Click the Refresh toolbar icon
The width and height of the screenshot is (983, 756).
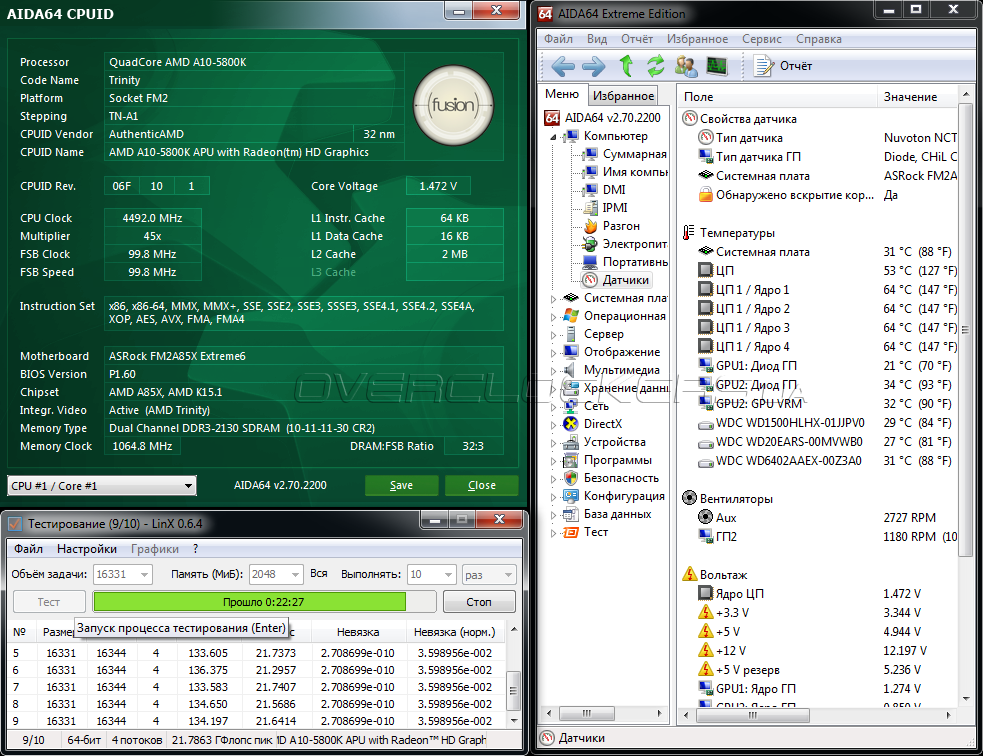[656, 66]
